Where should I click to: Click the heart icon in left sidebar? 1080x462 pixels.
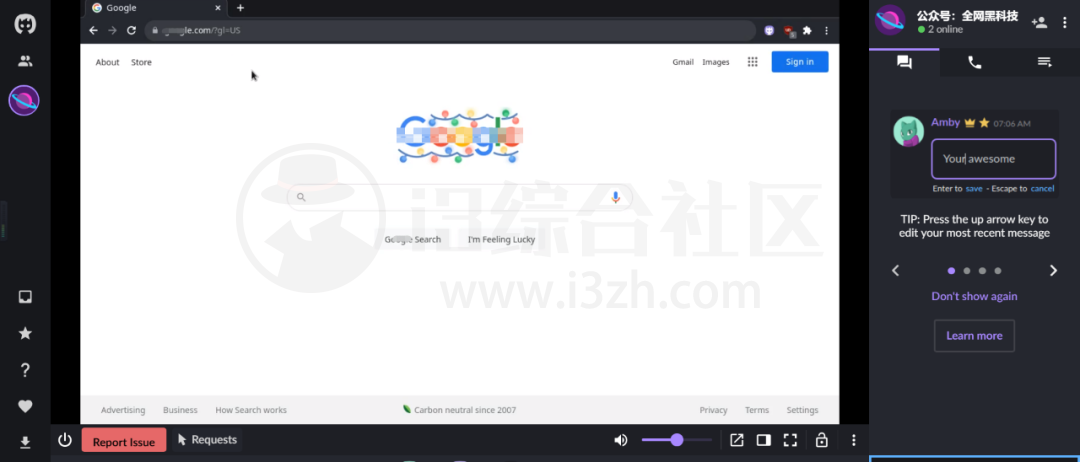click(25, 406)
